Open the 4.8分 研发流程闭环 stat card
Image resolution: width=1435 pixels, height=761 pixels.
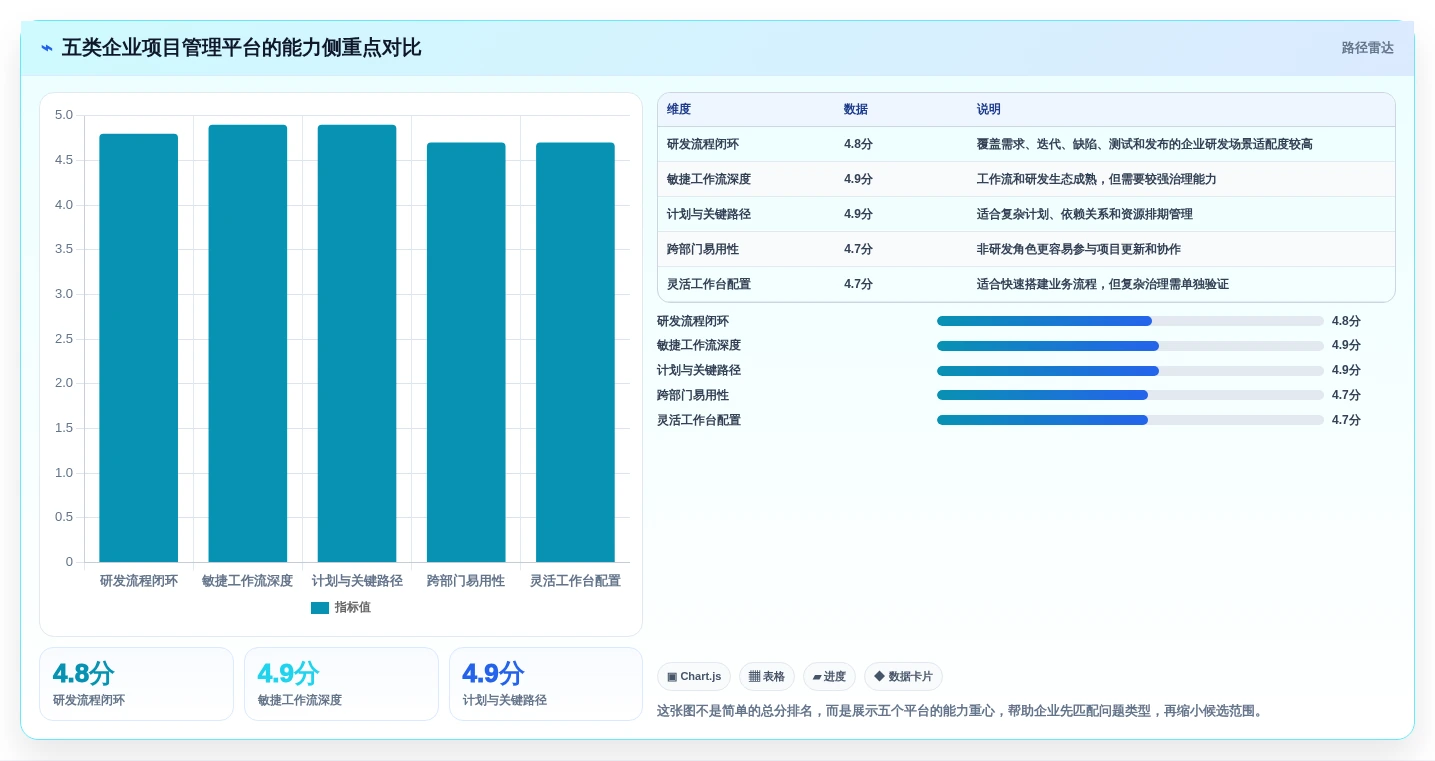click(136, 684)
